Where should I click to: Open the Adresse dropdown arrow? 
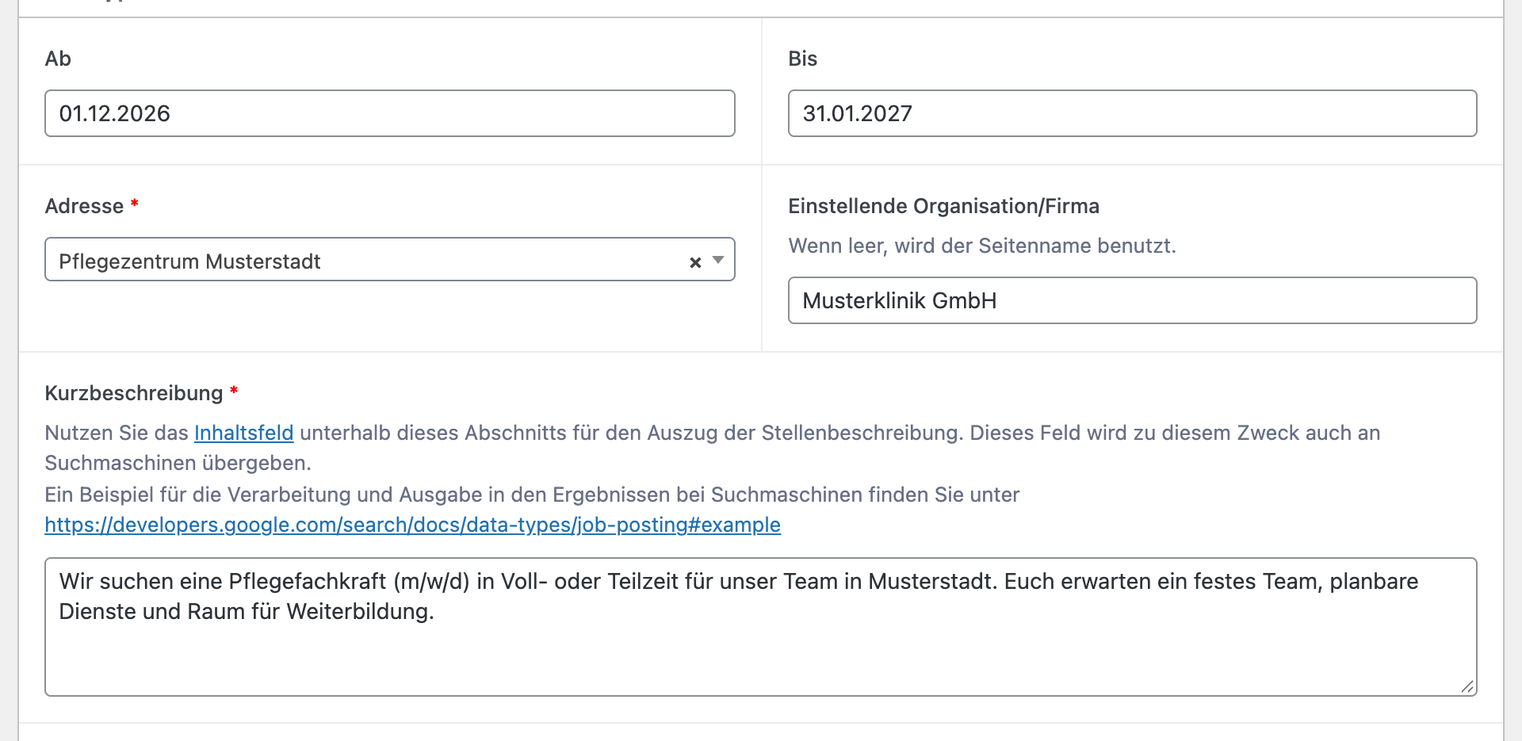point(718,261)
